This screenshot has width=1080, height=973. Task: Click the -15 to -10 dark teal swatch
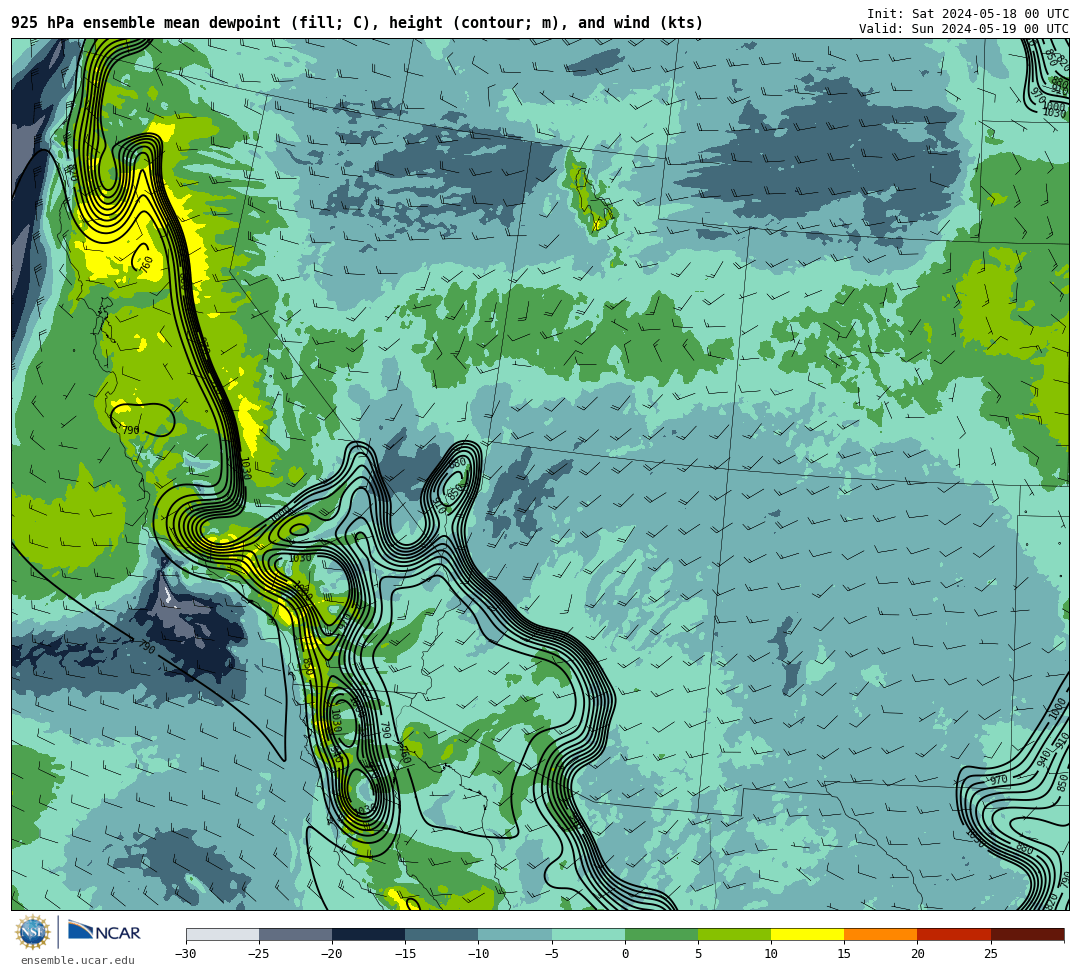click(x=442, y=934)
